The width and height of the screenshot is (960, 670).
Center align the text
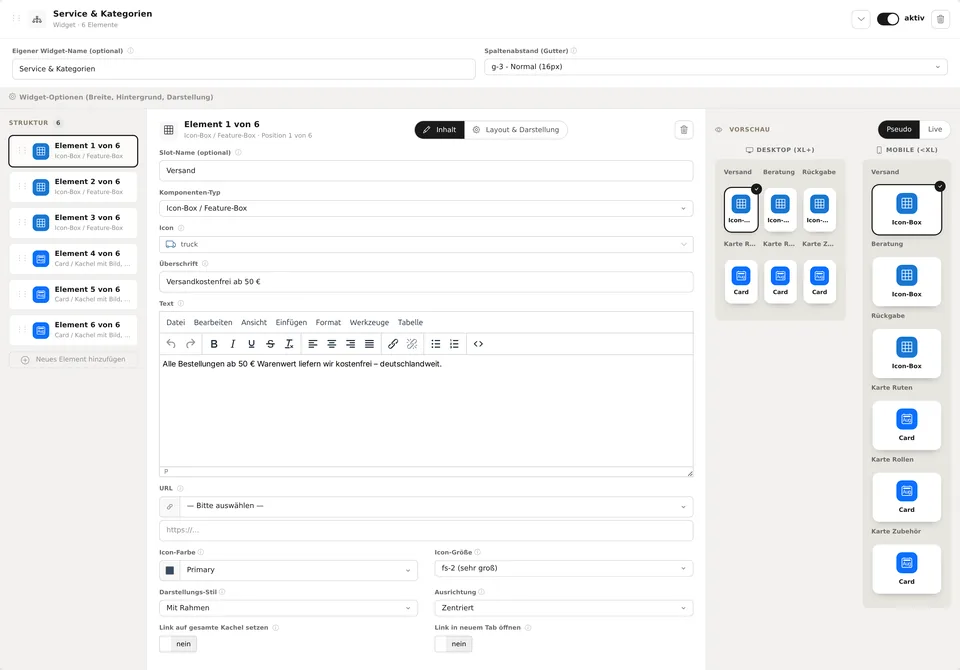click(332, 344)
